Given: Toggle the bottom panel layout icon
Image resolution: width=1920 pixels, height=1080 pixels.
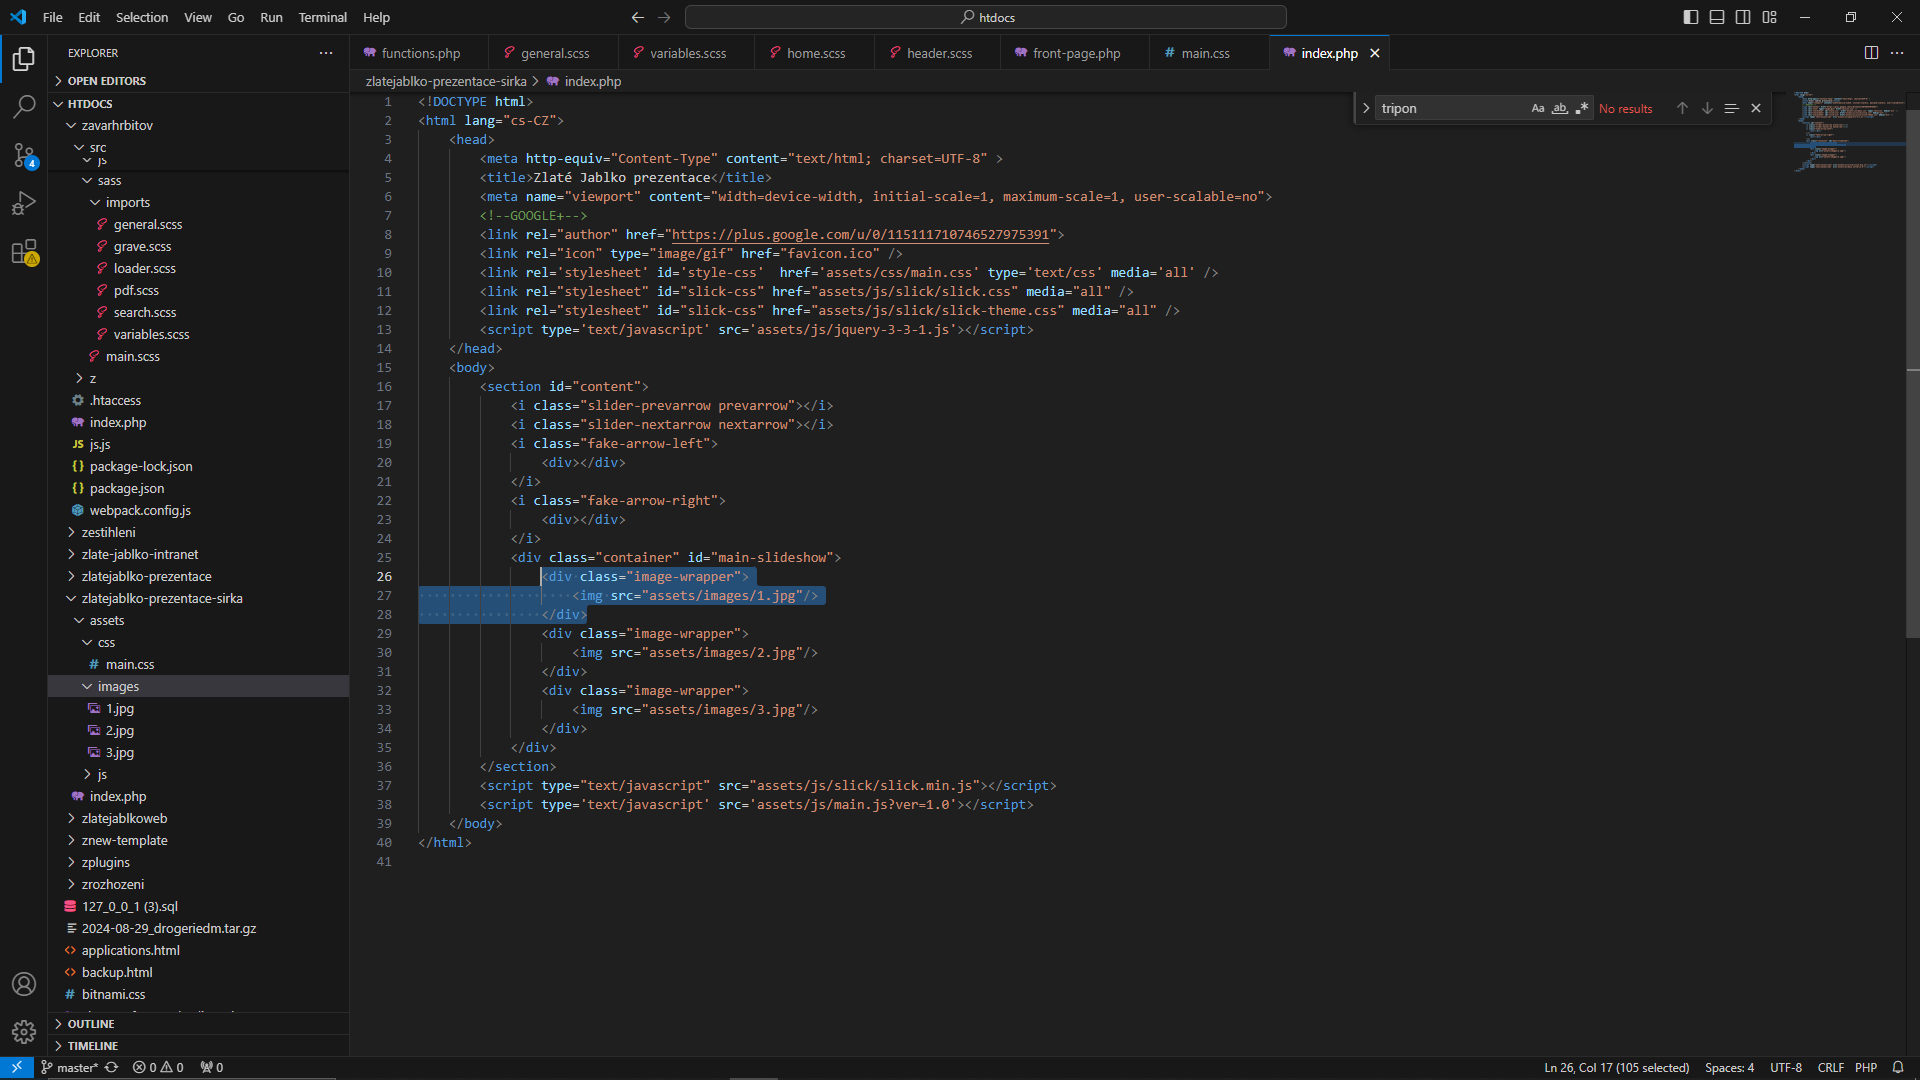Looking at the screenshot, I should coord(1717,17).
